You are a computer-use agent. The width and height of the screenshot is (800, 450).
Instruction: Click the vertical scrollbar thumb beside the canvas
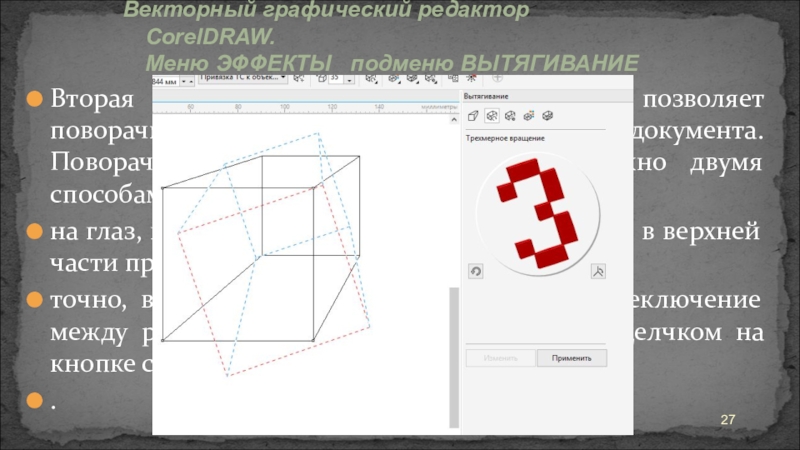pyautogui.click(x=454, y=358)
